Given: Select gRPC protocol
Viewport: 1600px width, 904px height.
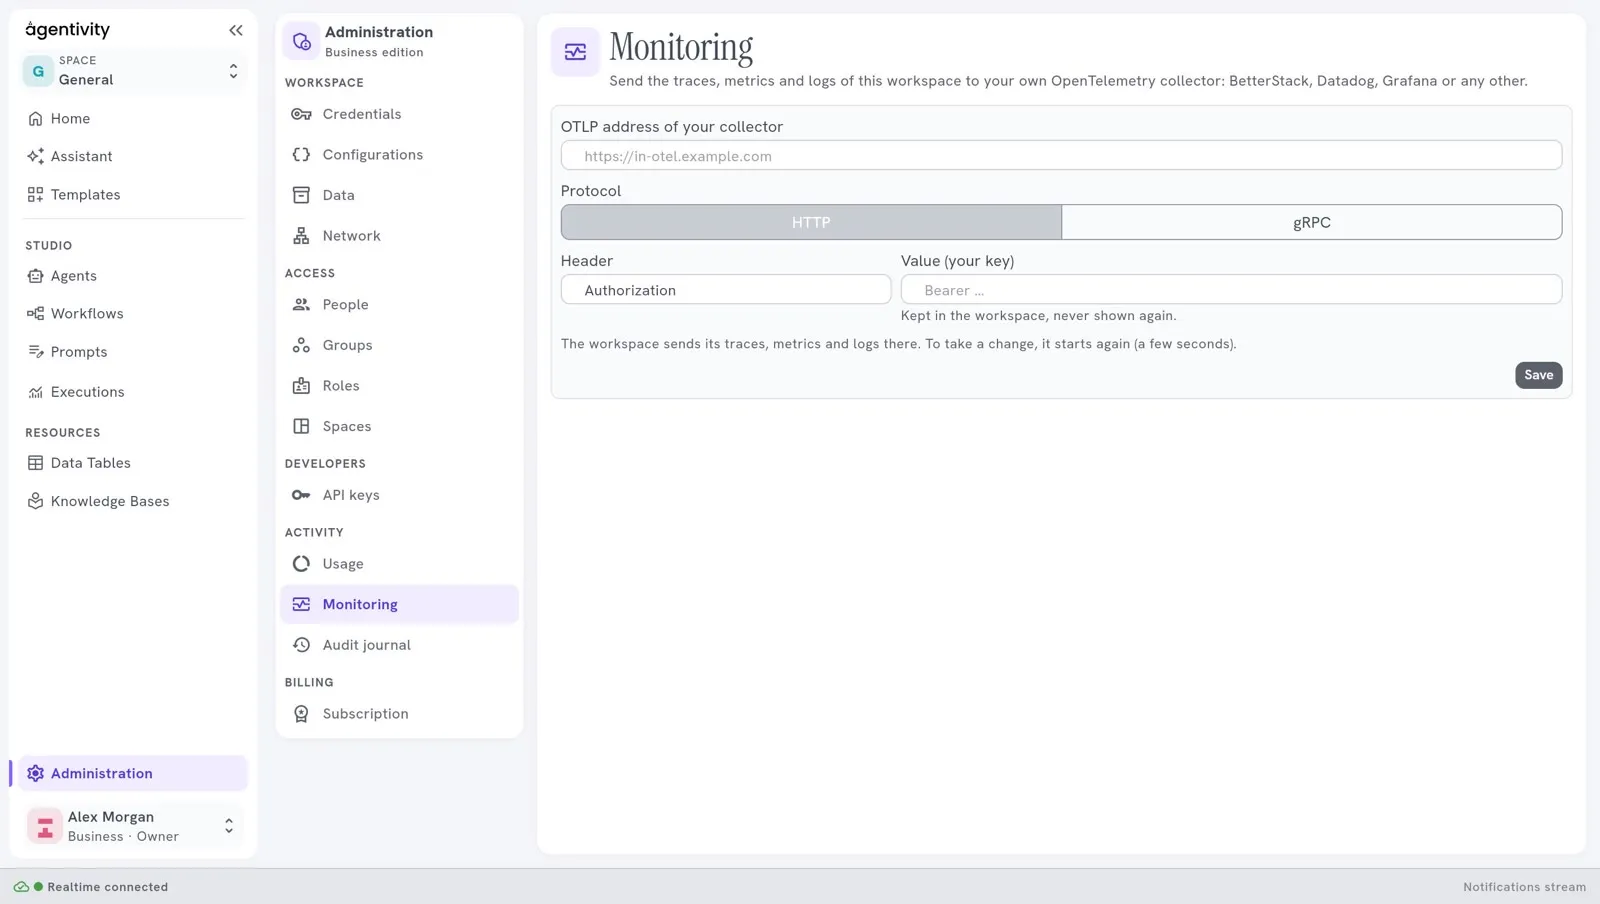Looking at the screenshot, I should coord(1311,222).
